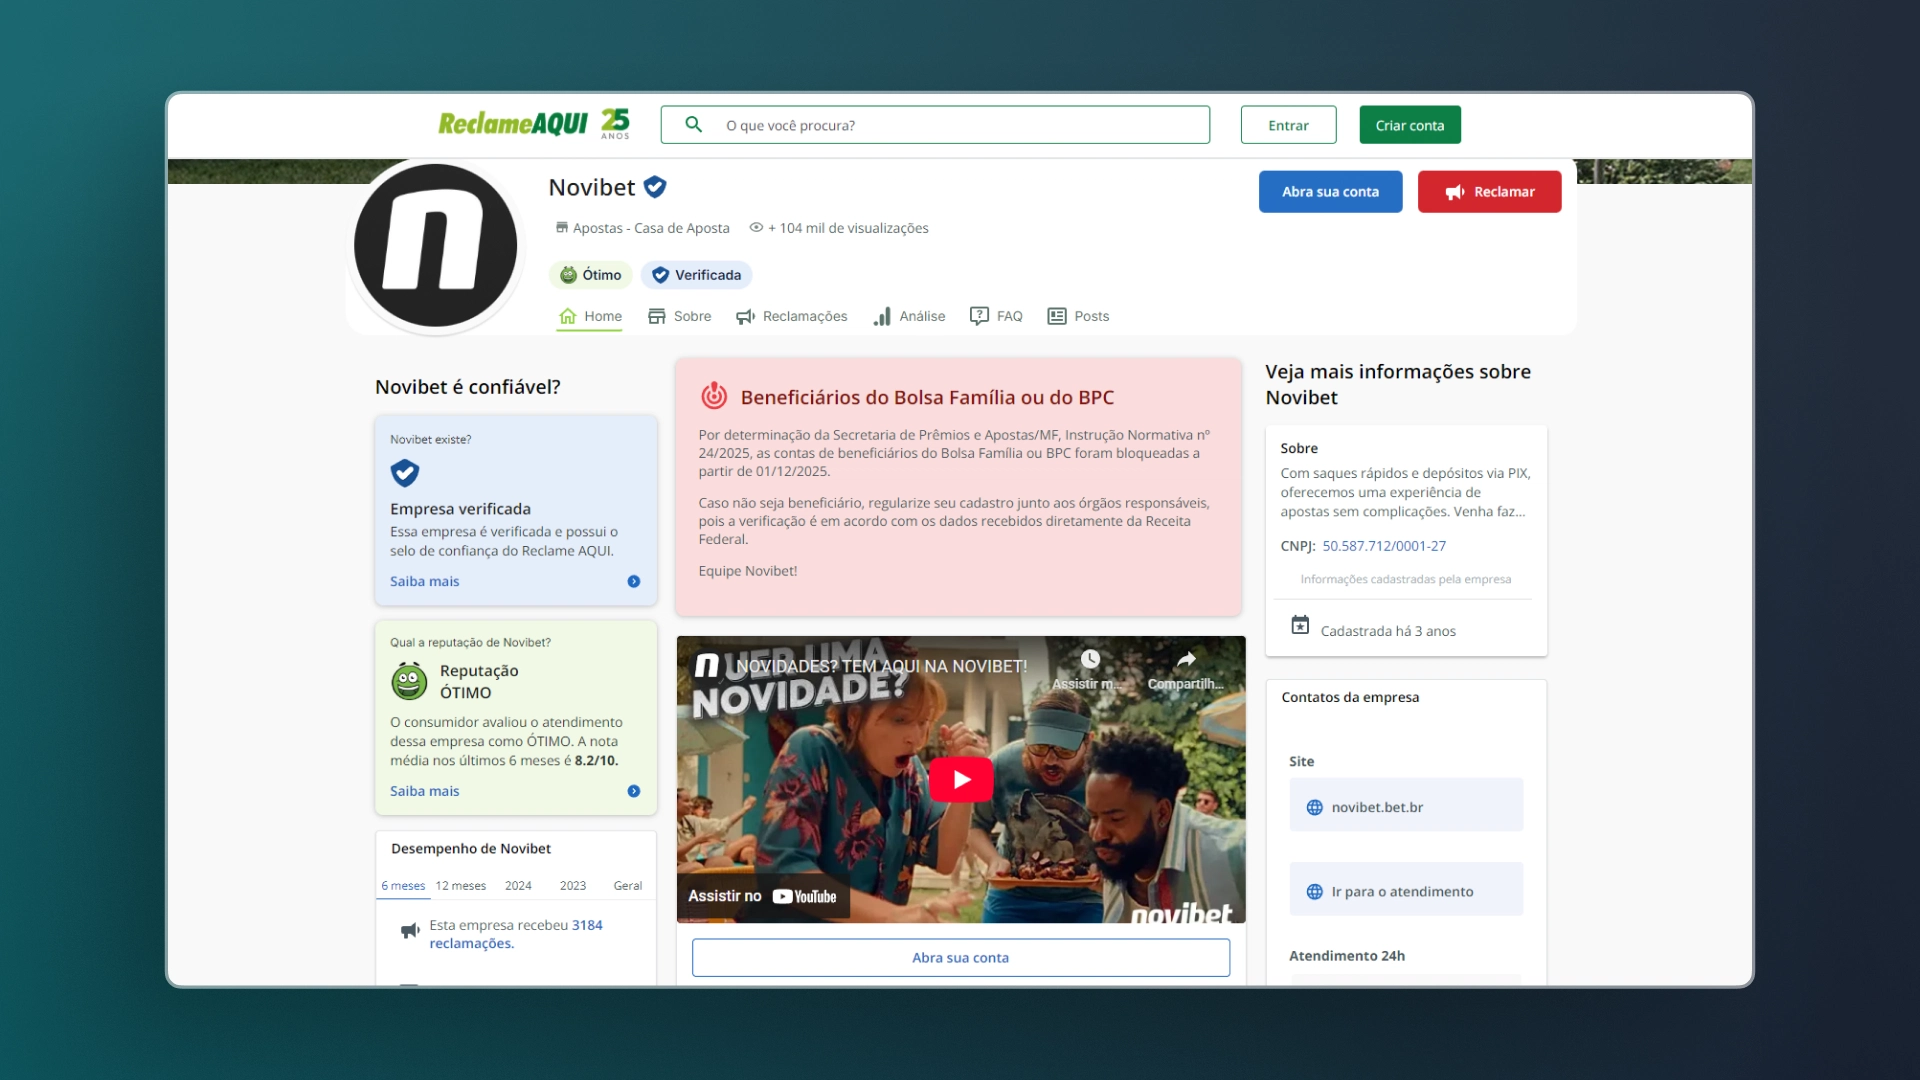Switch to the Reclamações tab
1920x1080 pixels.
(x=792, y=316)
